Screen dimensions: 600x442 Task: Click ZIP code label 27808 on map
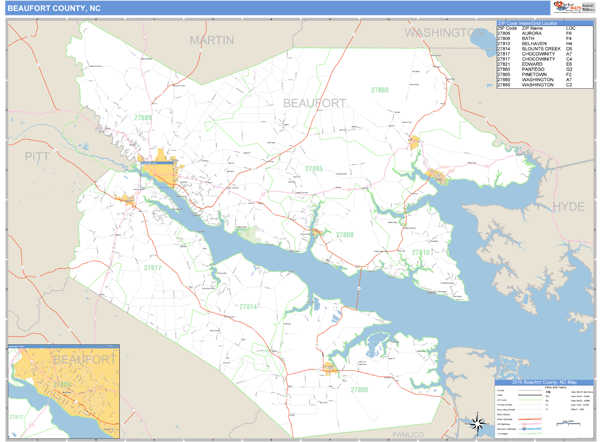click(x=344, y=235)
